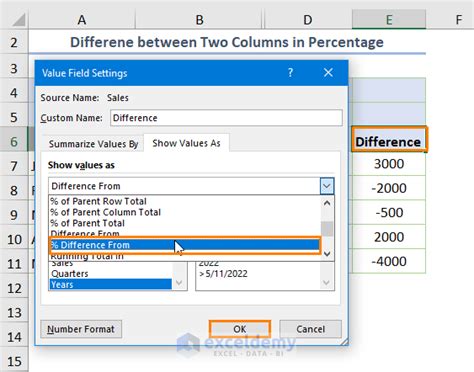Click the dropdown list scrollbar thumb
The width and height of the screenshot is (474, 372).
[x=327, y=229]
